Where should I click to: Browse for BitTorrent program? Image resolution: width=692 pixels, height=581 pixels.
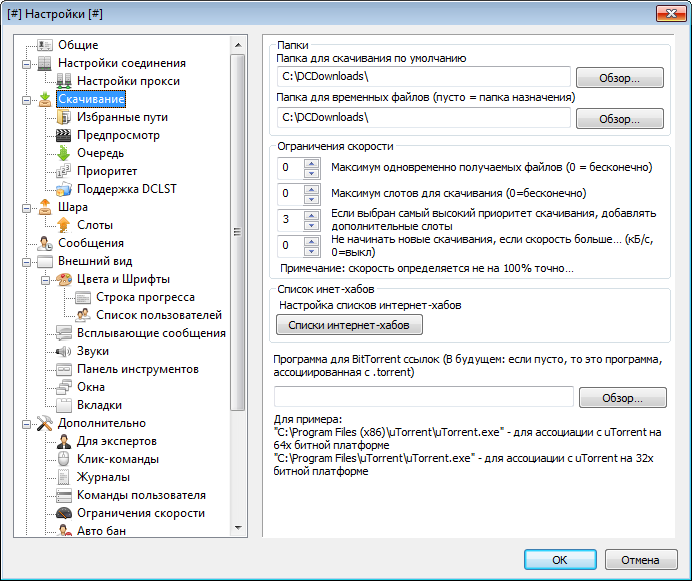point(623,398)
